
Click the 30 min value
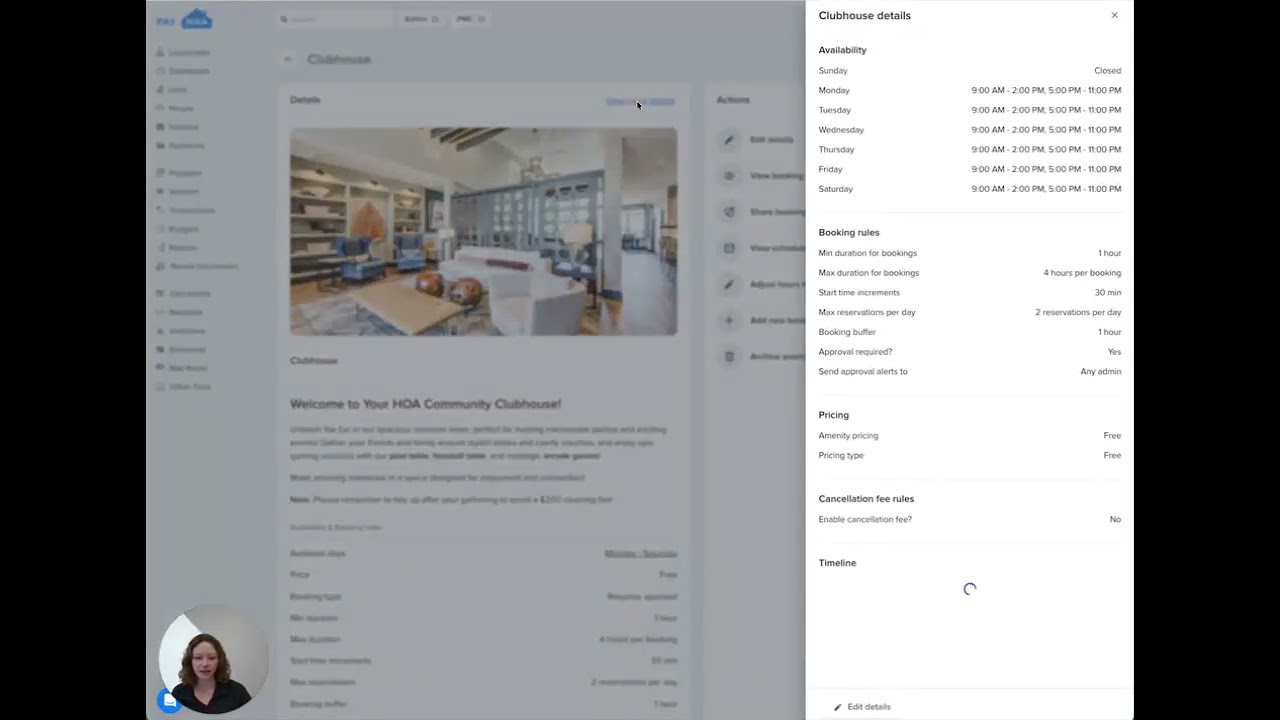tap(1107, 293)
